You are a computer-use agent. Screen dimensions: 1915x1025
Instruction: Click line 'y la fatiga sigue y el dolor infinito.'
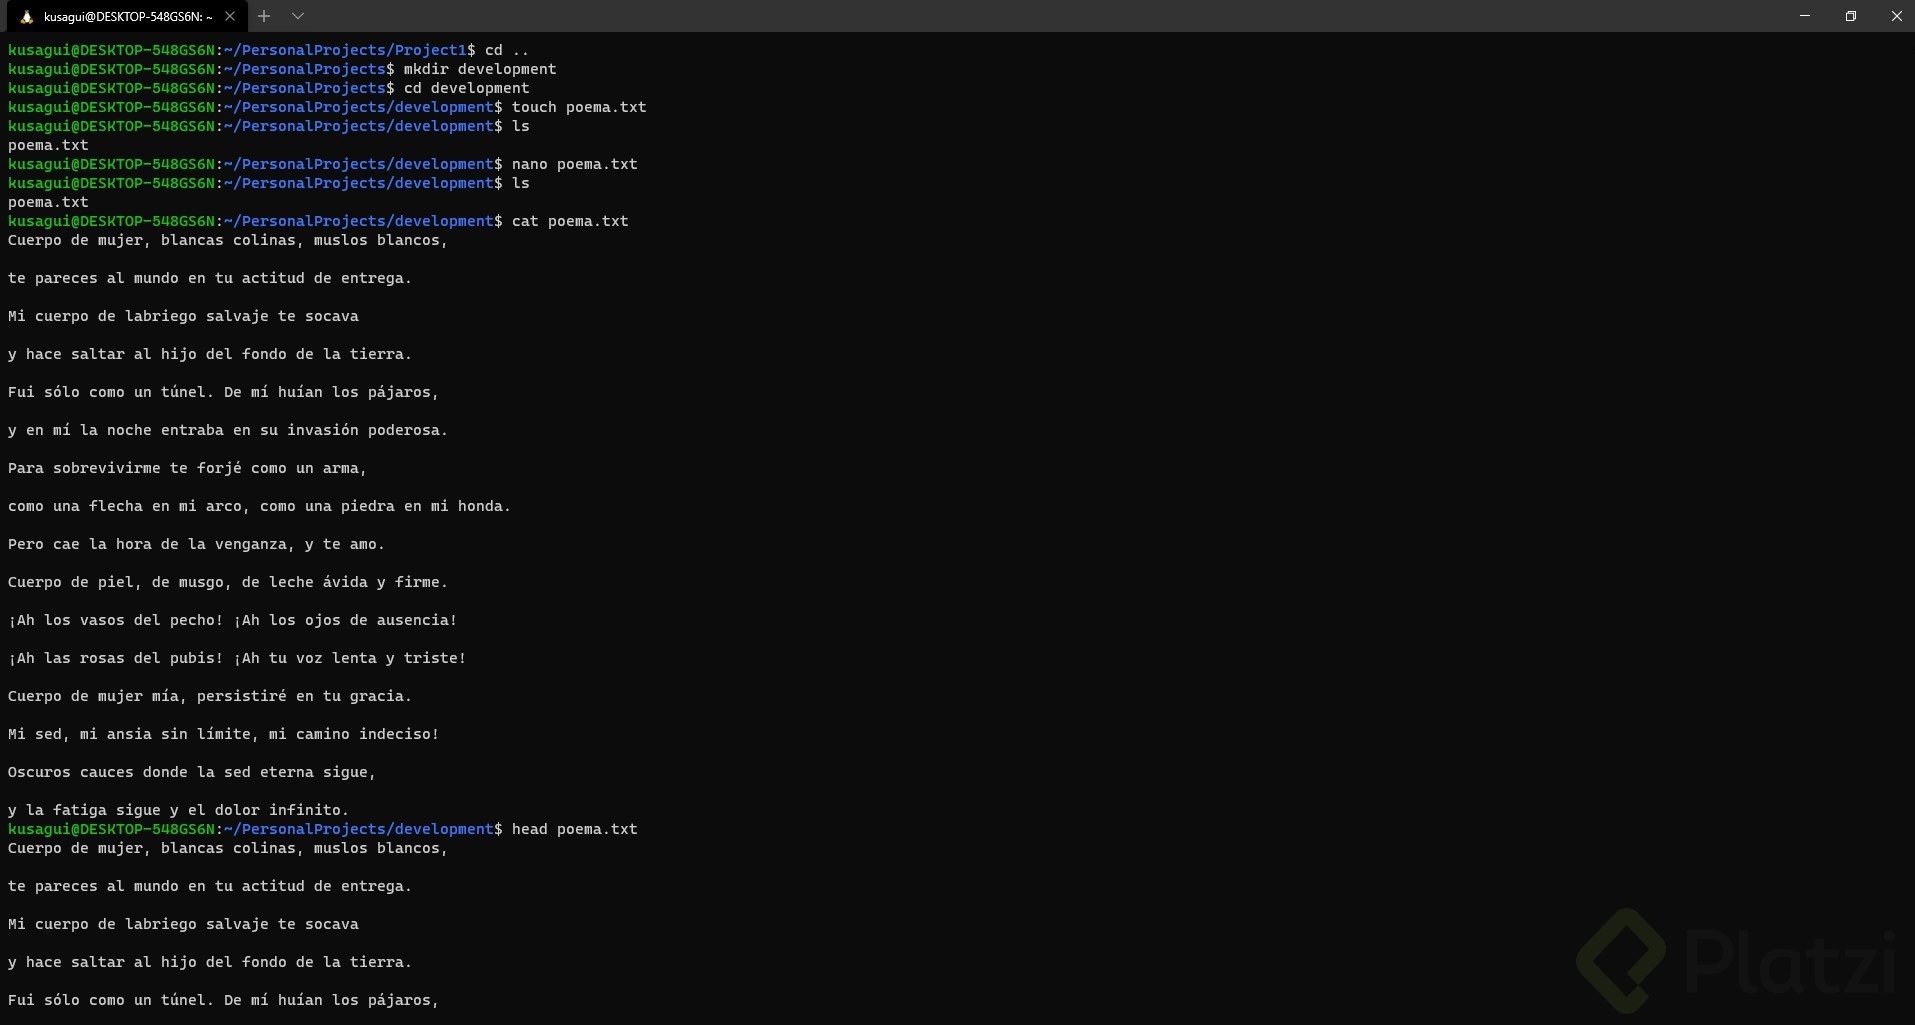(x=179, y=810)
